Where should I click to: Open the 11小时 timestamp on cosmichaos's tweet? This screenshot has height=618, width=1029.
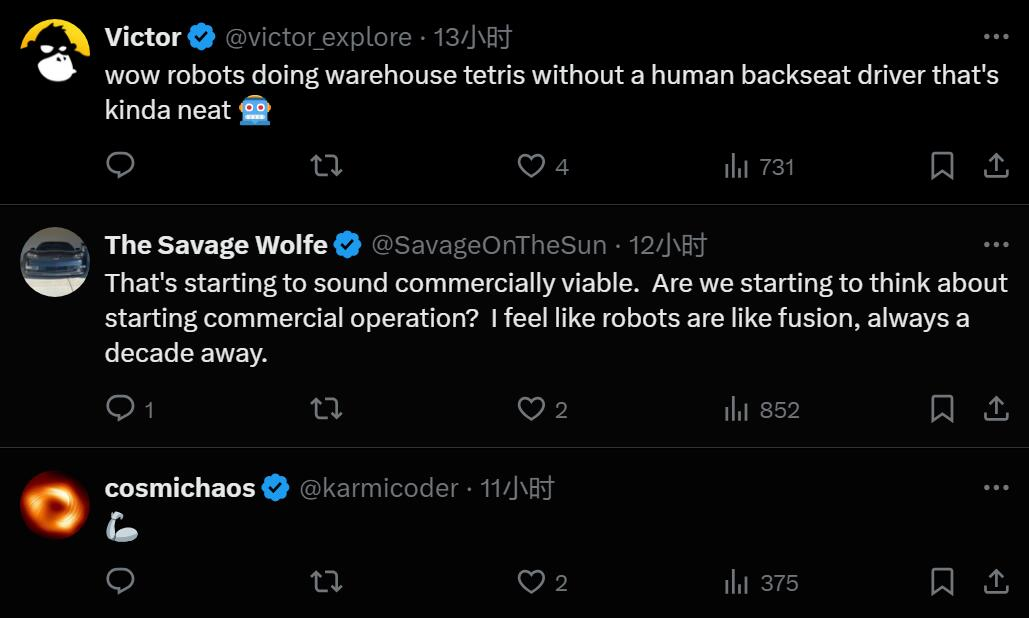tap(517, 488)
